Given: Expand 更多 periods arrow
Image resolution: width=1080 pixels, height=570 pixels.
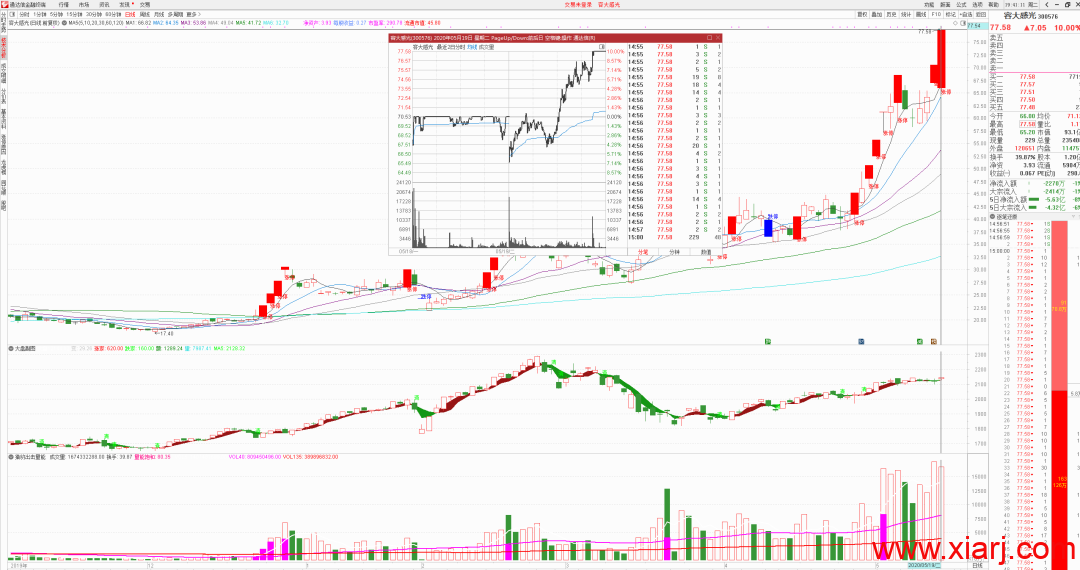Looking at the screenshot, I should point(192,14).
